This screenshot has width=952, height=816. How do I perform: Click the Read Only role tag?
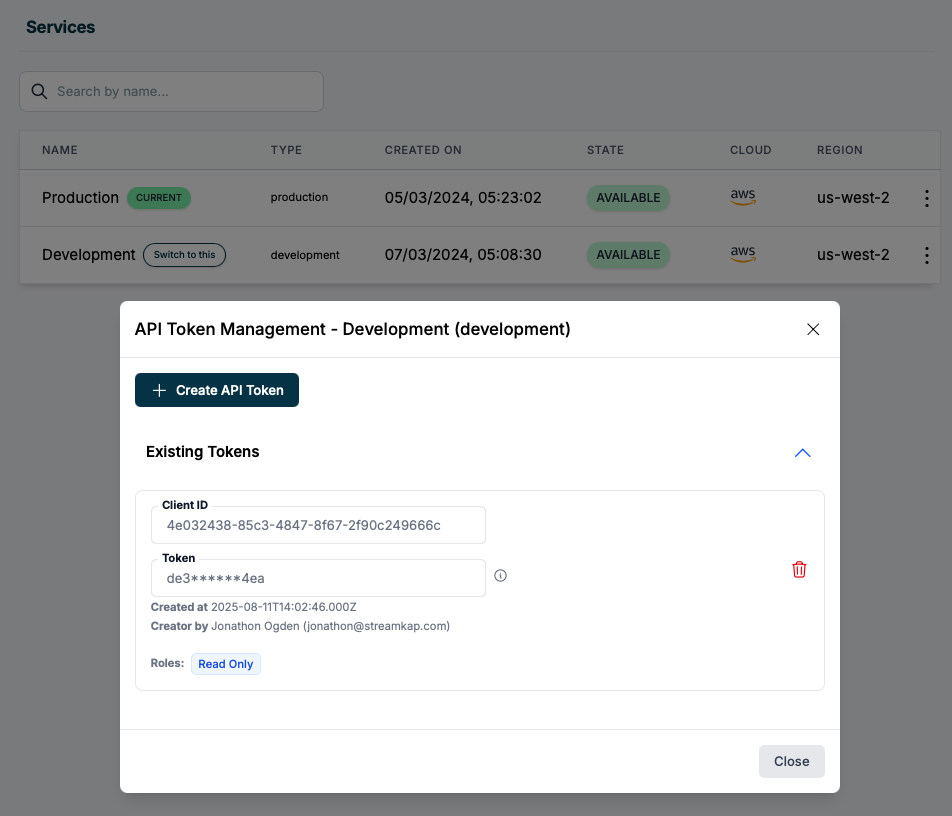pyautogui.click(x=226, y=664)
